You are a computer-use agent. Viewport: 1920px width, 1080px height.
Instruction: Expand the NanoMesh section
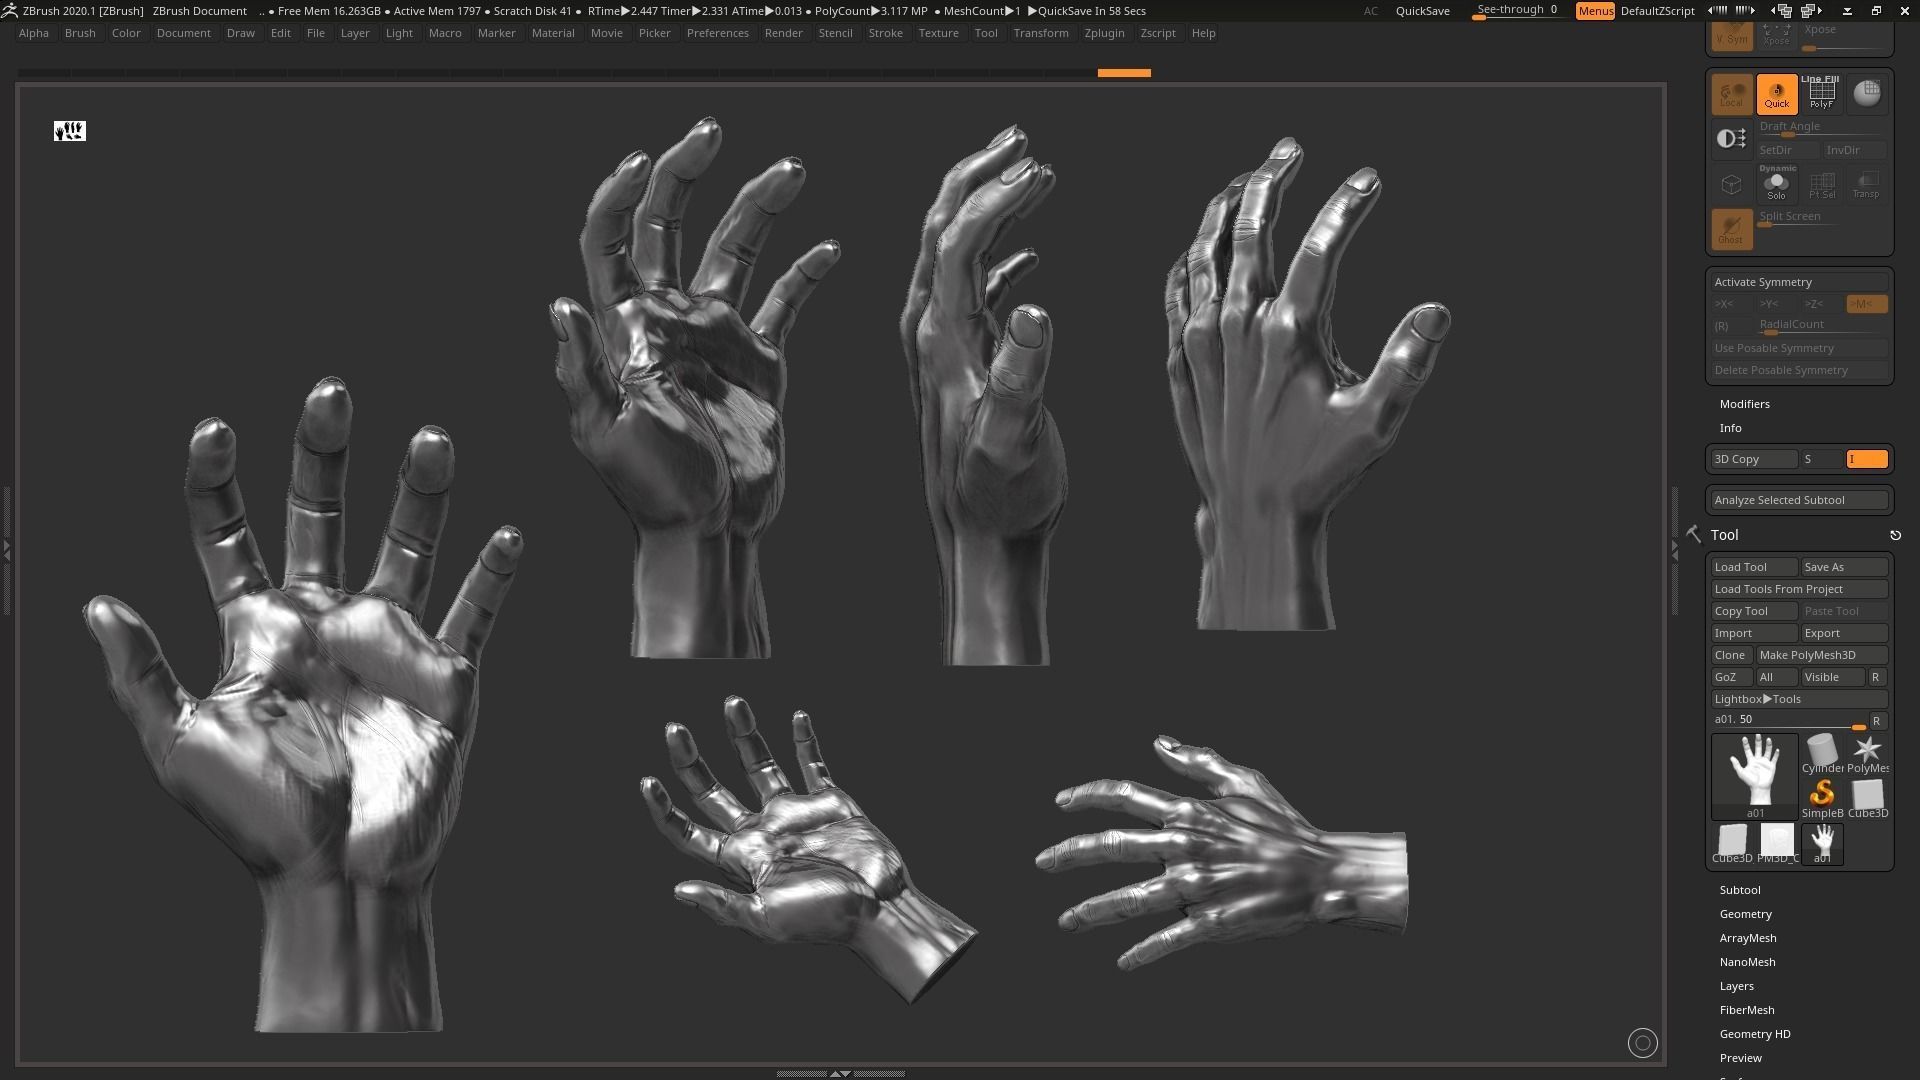(1747, 962)
